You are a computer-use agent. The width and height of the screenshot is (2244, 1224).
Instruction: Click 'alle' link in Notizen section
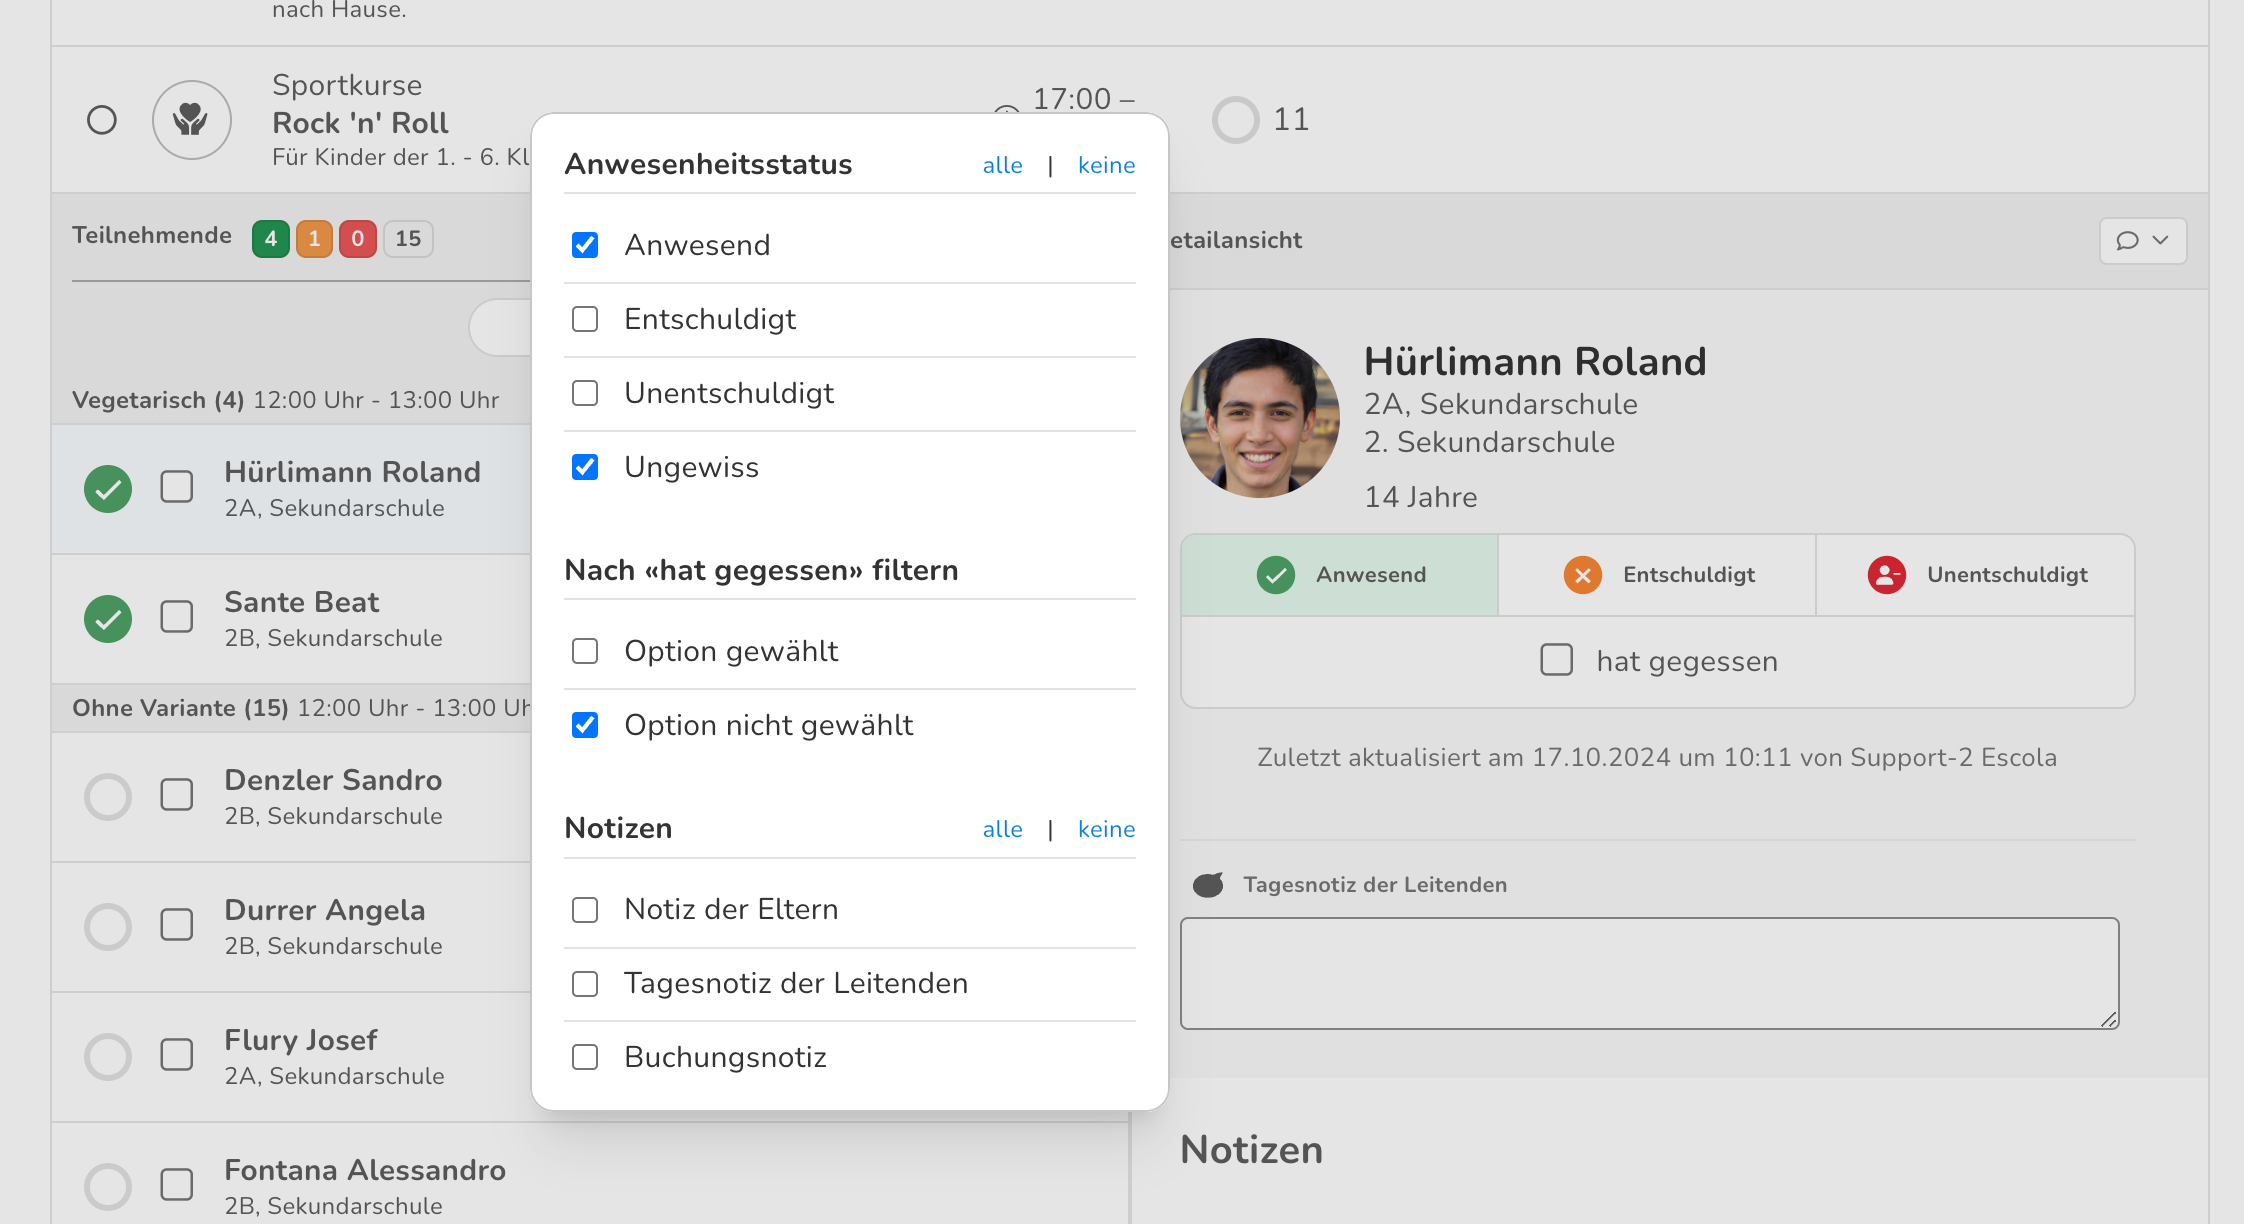click(1002, 829)
